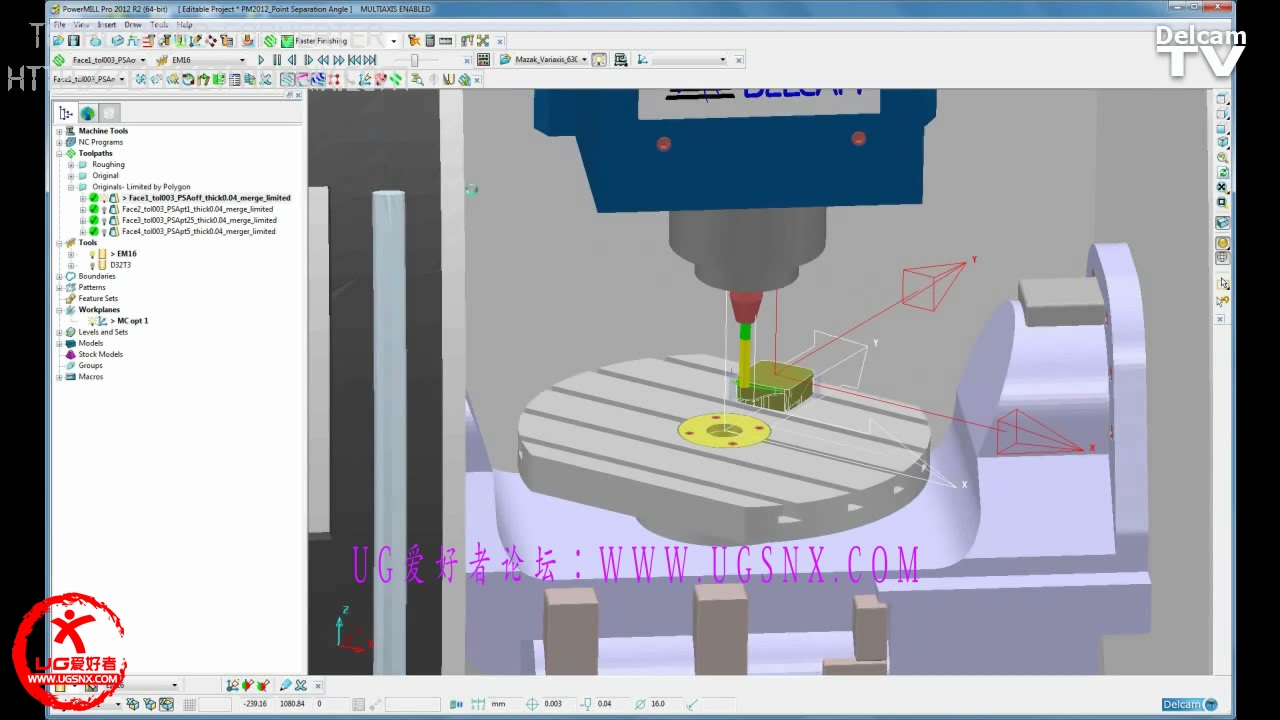This screenshot has height=720, width=1280.
Task: Toggle lightbulb of EM16 tool
Action: pyautogui.click(x=92, y=254)
